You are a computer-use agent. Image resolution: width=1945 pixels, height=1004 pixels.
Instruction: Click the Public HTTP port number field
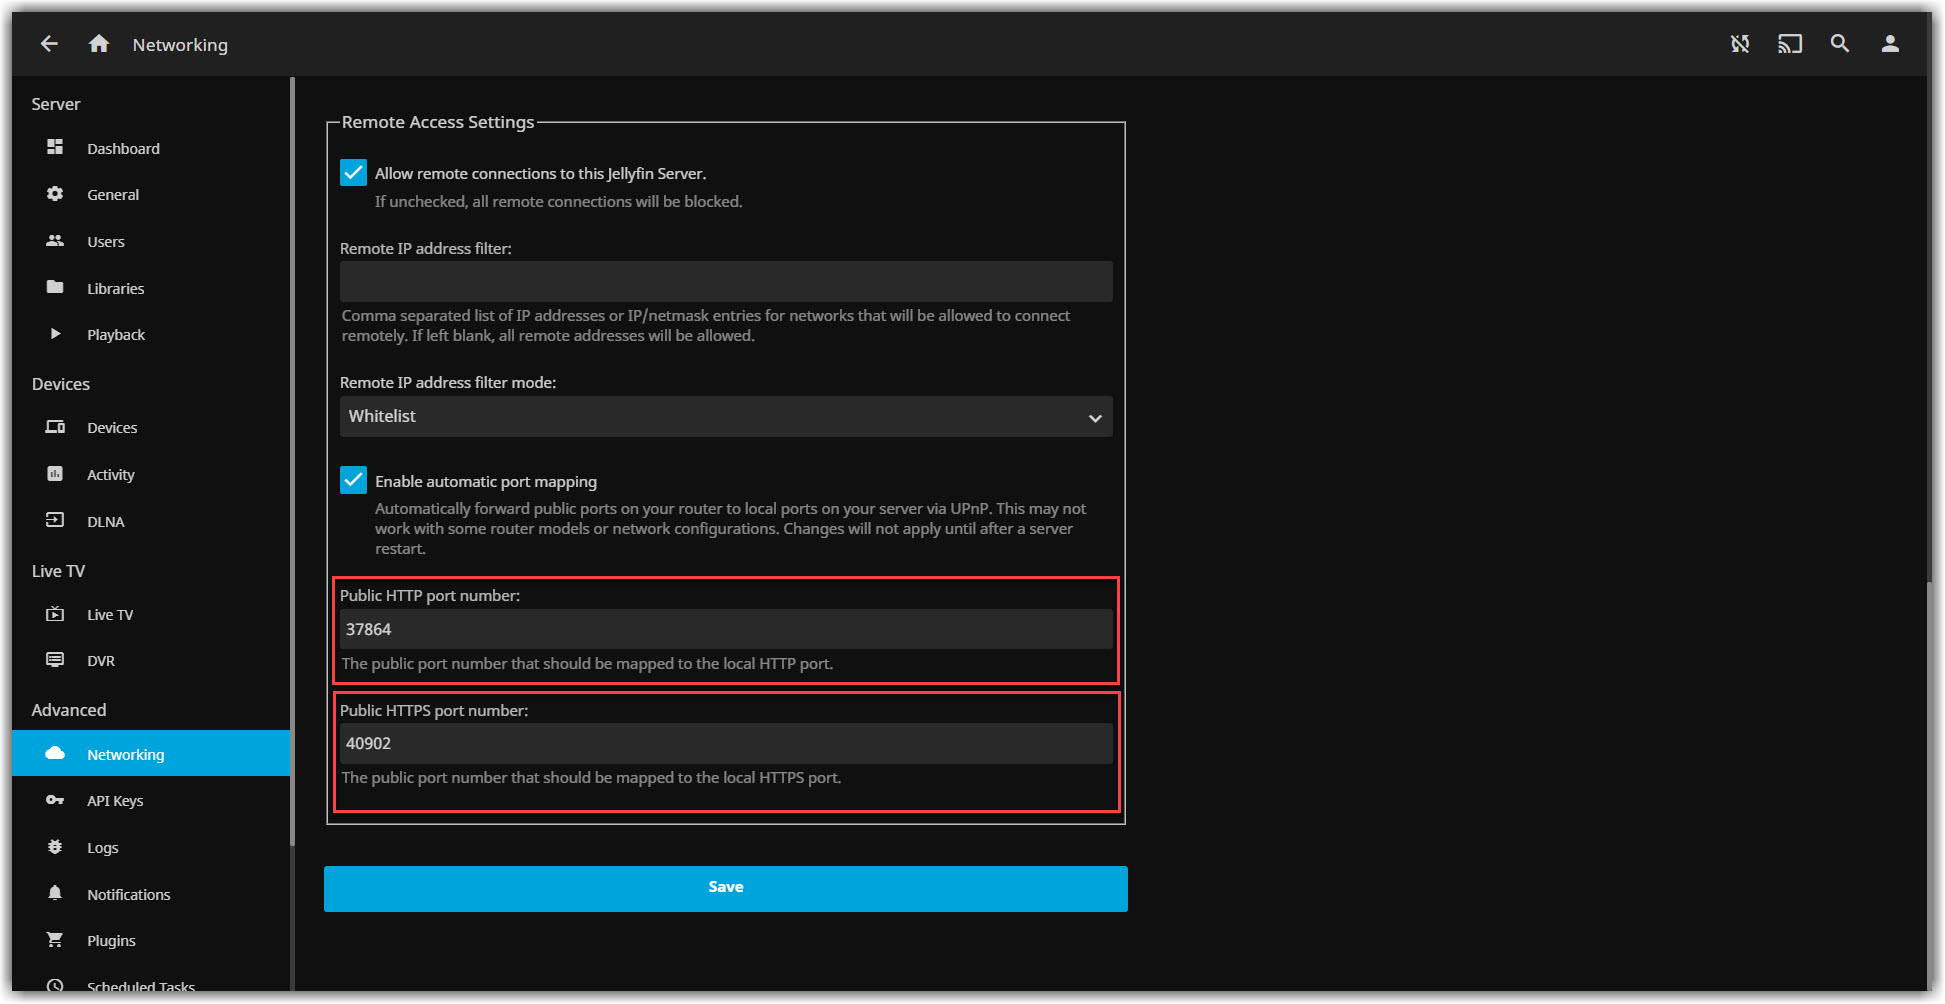click(726, 629)
